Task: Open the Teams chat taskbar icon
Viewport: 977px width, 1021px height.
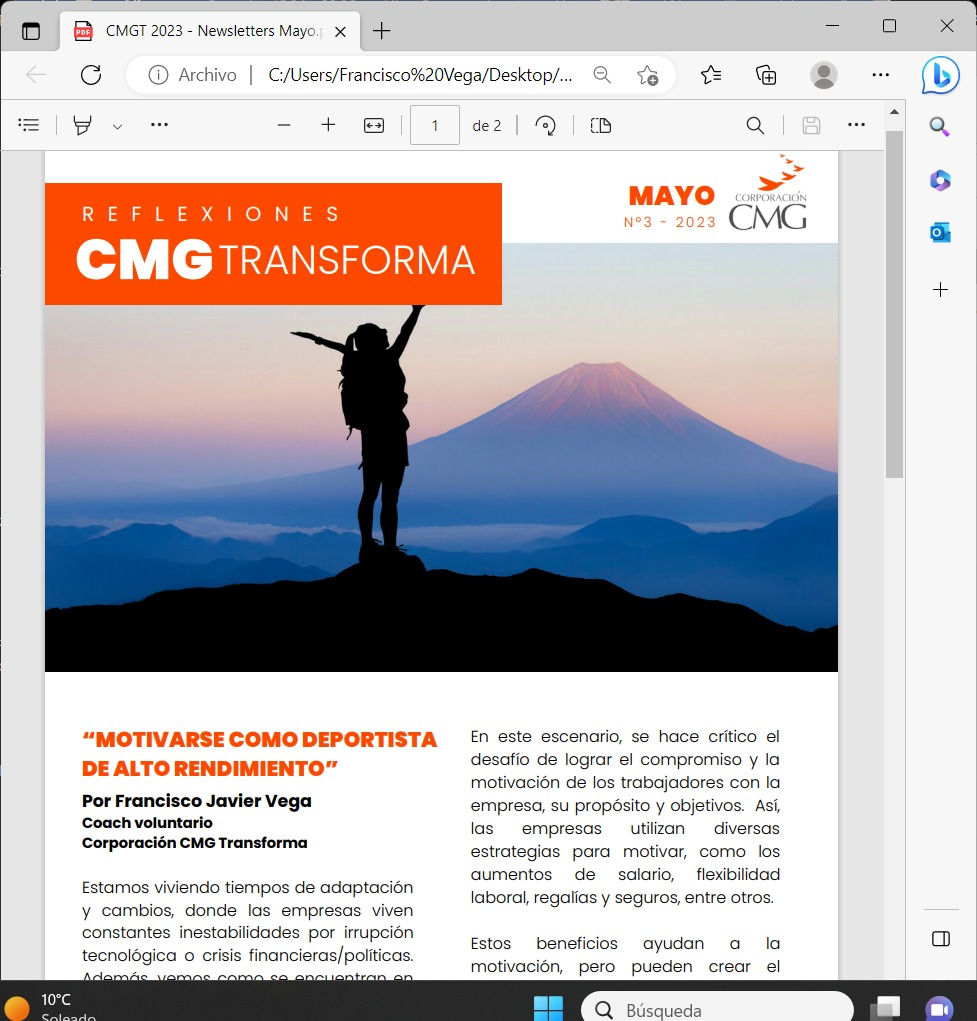Action: coord(939,1009)
